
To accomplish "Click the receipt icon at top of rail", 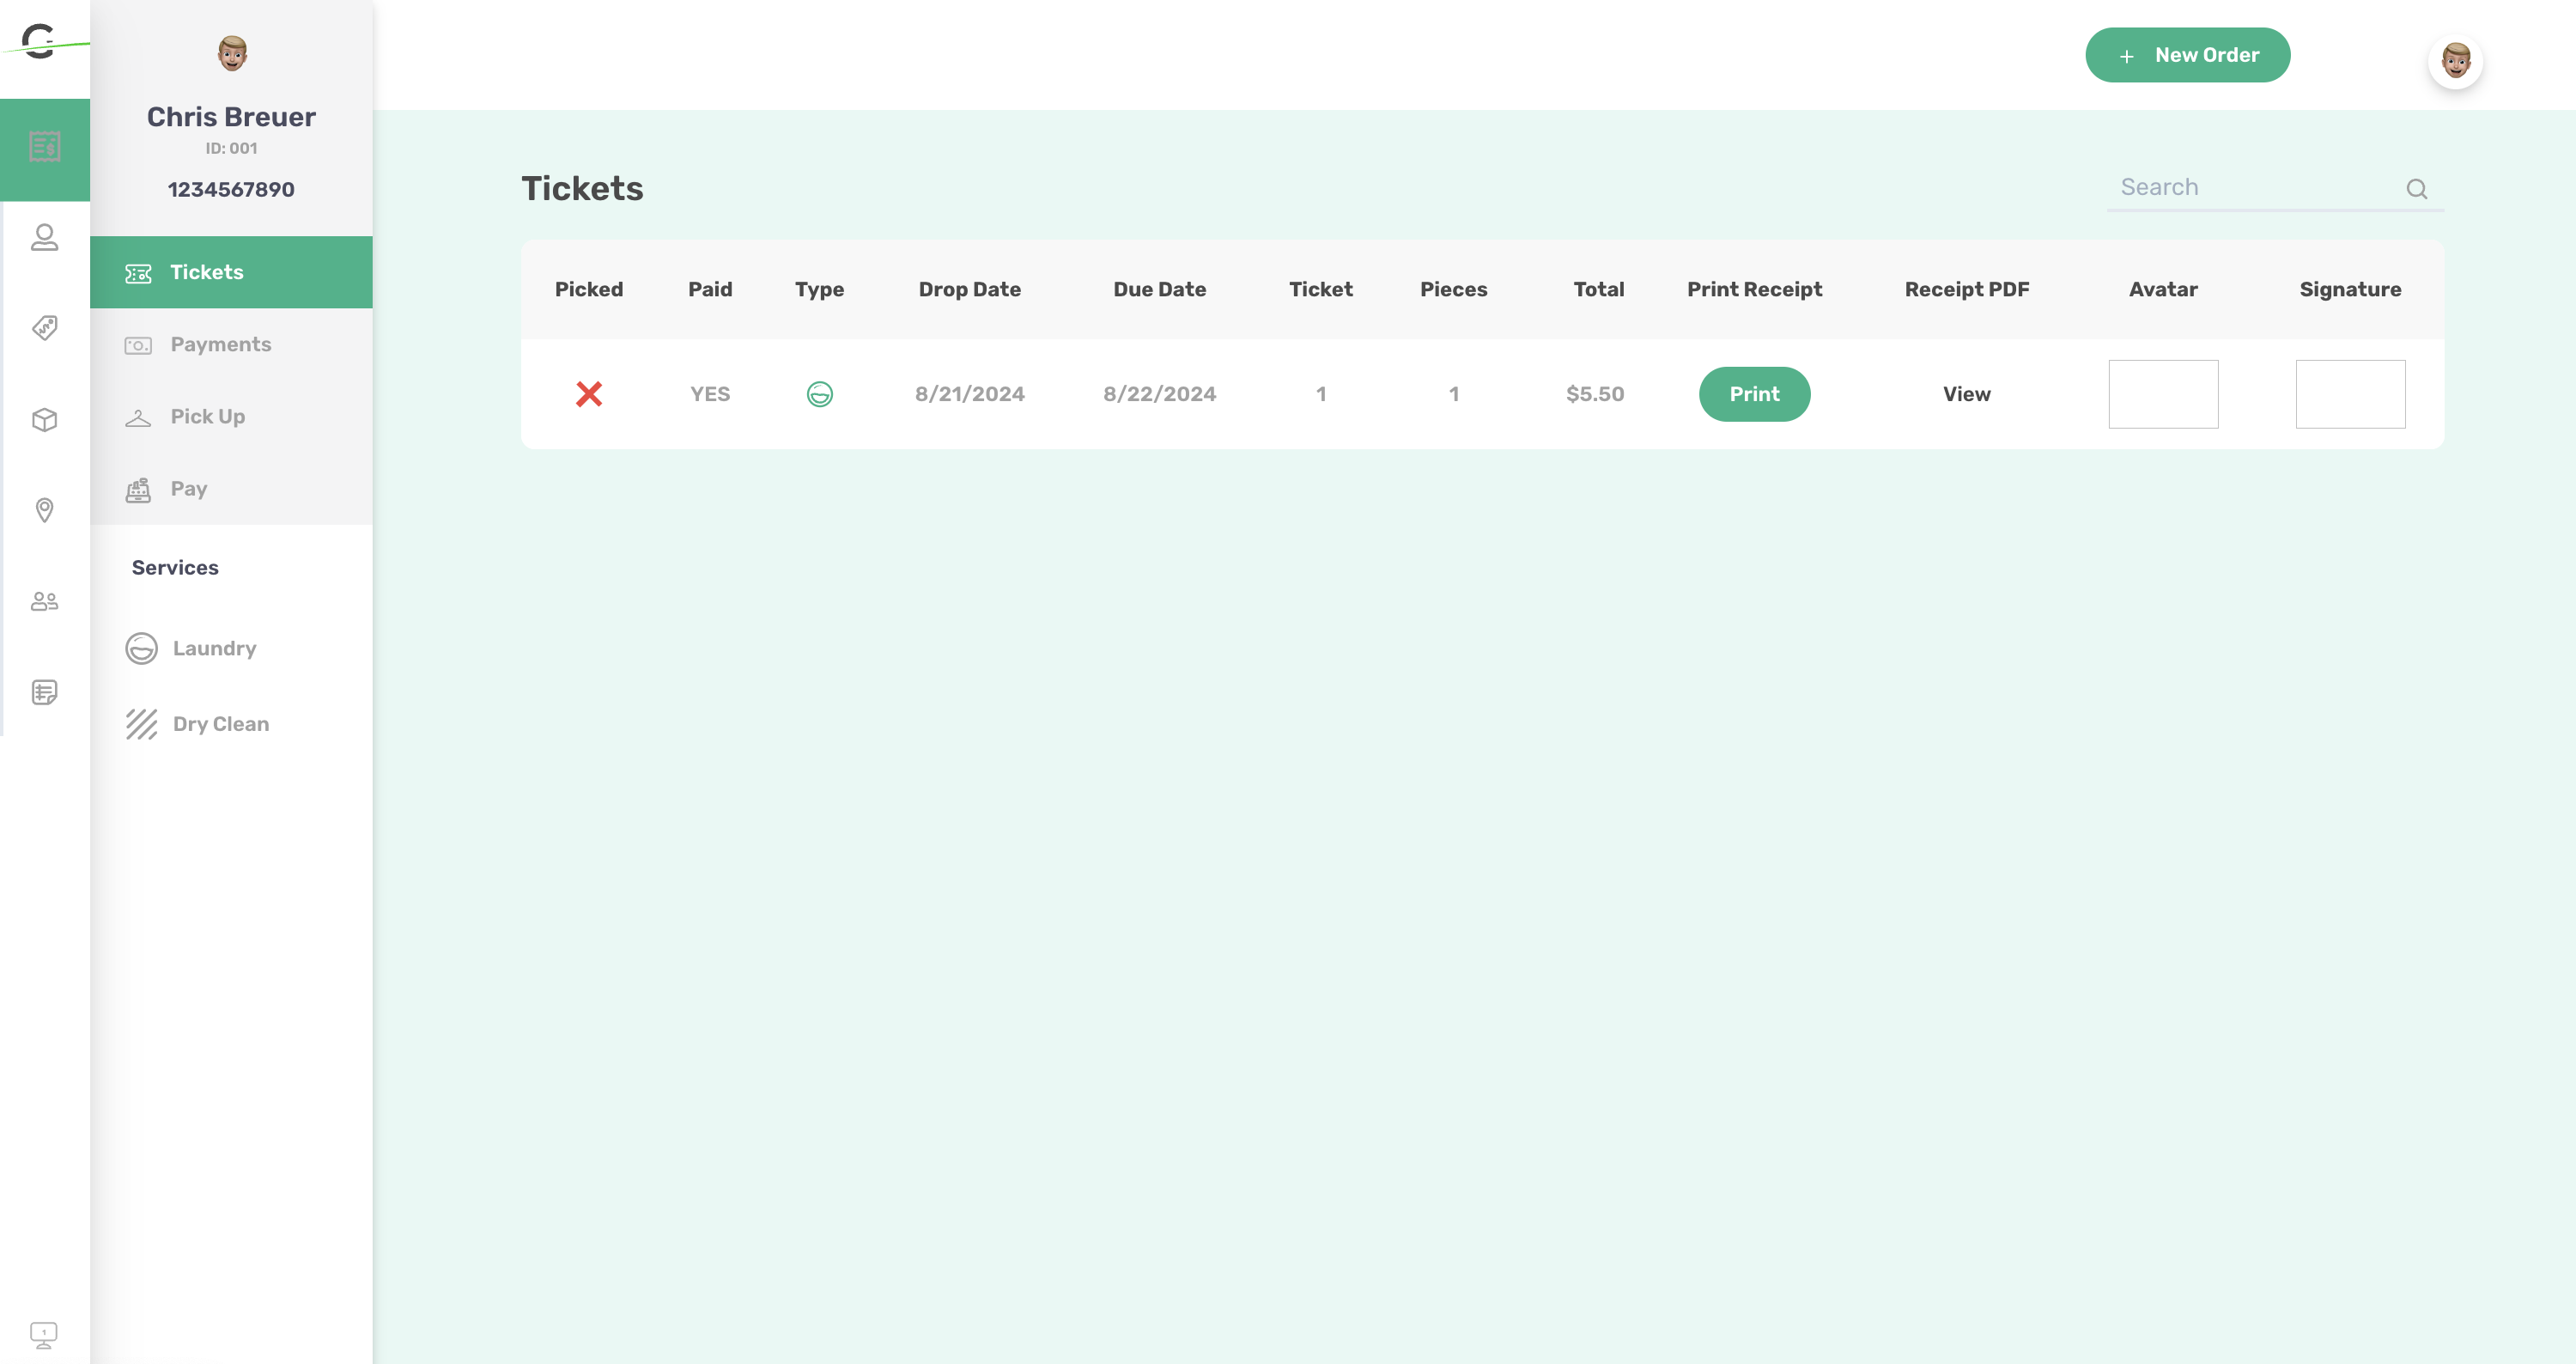I will (x=44, y=148).
